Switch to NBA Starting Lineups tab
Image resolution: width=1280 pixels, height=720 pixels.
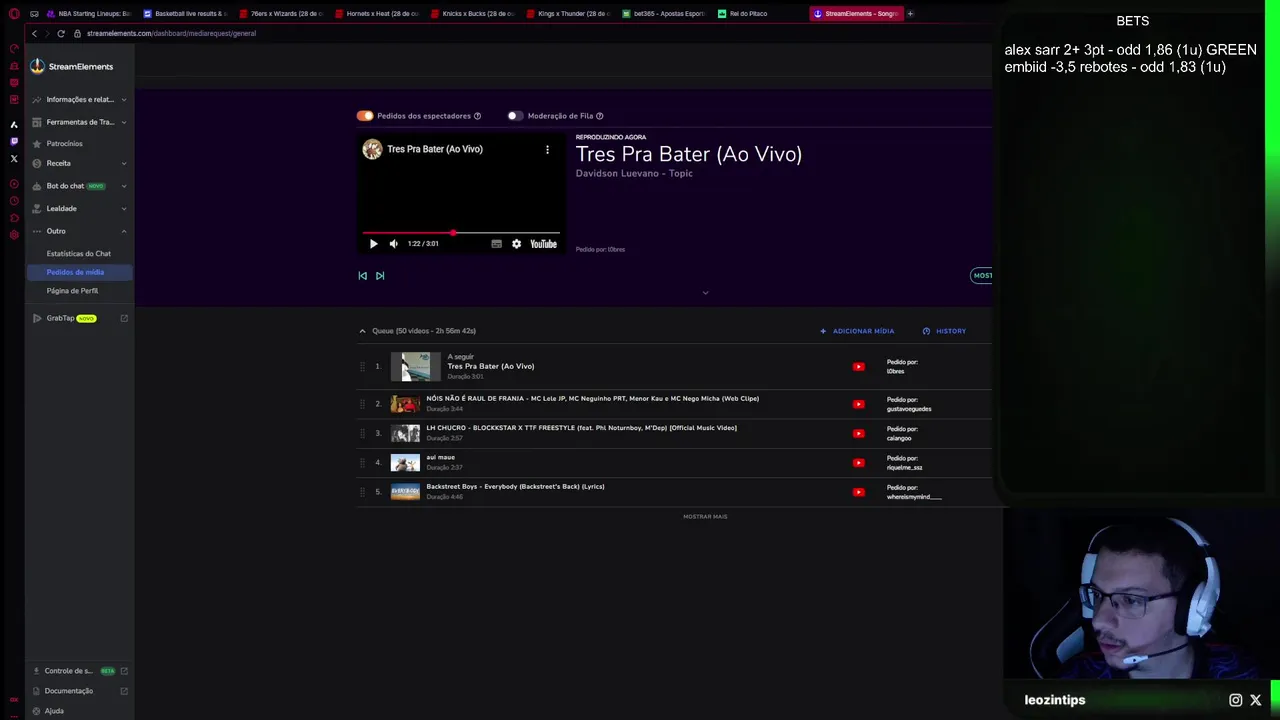(x=88, y=14)
